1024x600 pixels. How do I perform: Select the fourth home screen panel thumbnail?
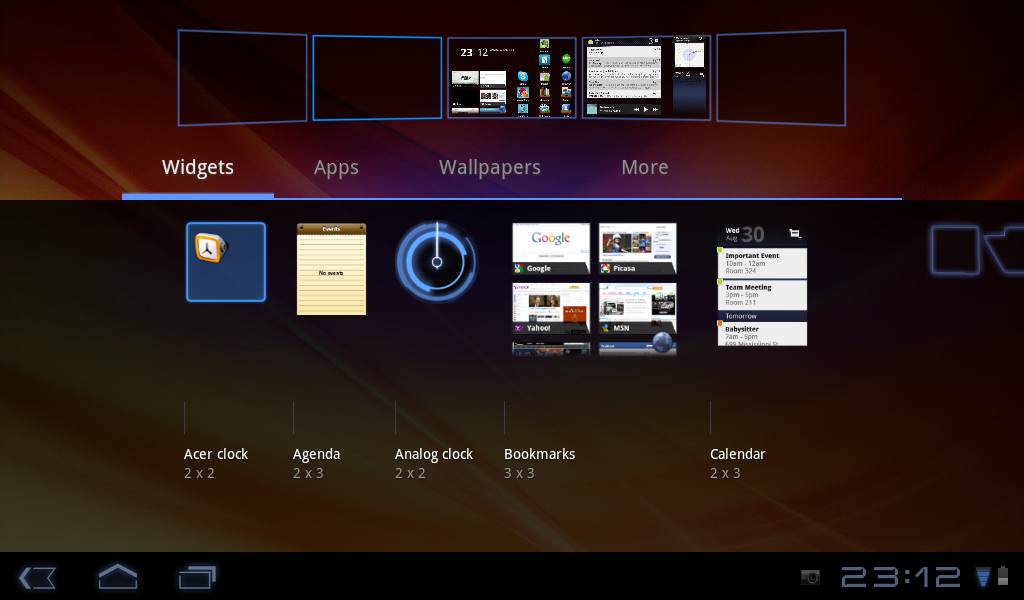(646, 78)
